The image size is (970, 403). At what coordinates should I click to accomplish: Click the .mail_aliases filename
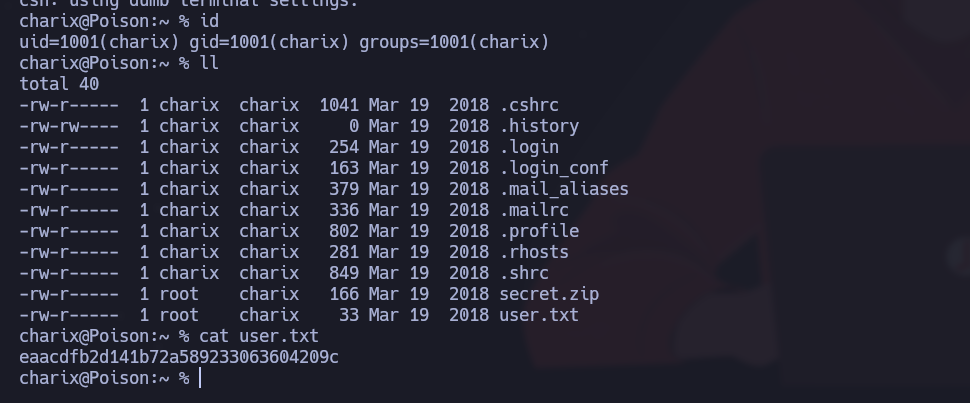[564, 189]
